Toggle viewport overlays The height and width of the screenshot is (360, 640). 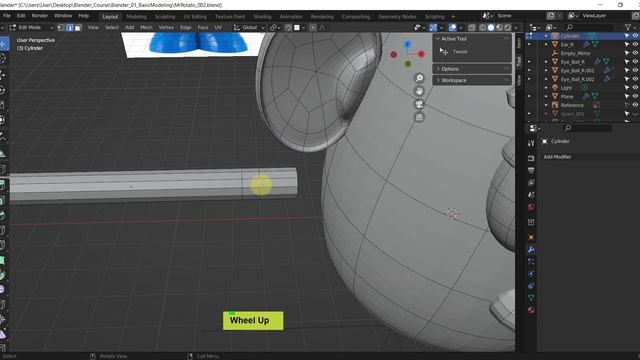pos(452,27)
